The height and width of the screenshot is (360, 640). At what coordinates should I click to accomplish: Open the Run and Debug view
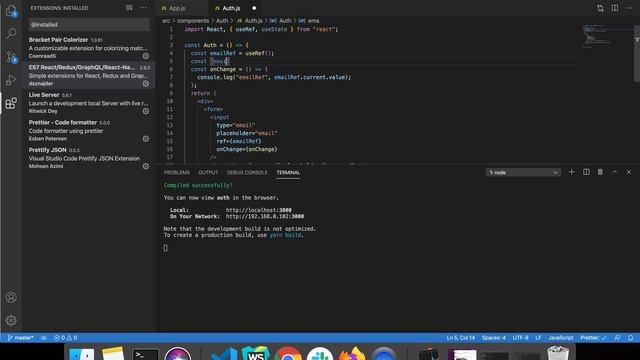[x=11, y=80]
